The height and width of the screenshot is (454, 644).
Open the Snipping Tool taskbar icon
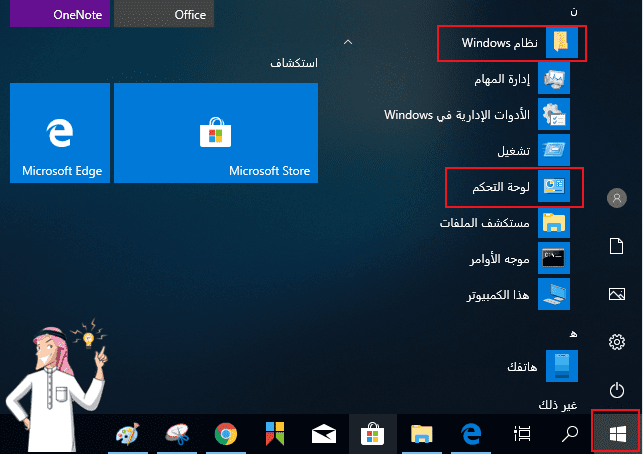(x=177, y=434)
